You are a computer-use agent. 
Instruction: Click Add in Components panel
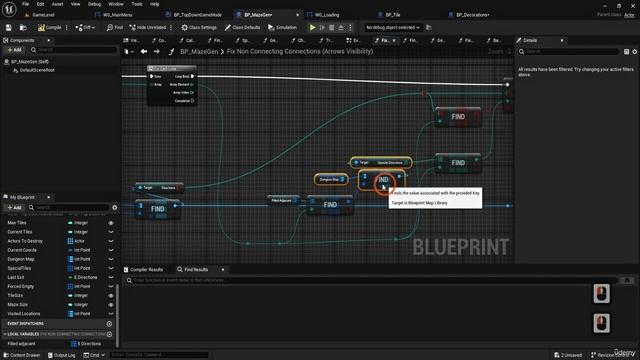click(x=14, y=50)
